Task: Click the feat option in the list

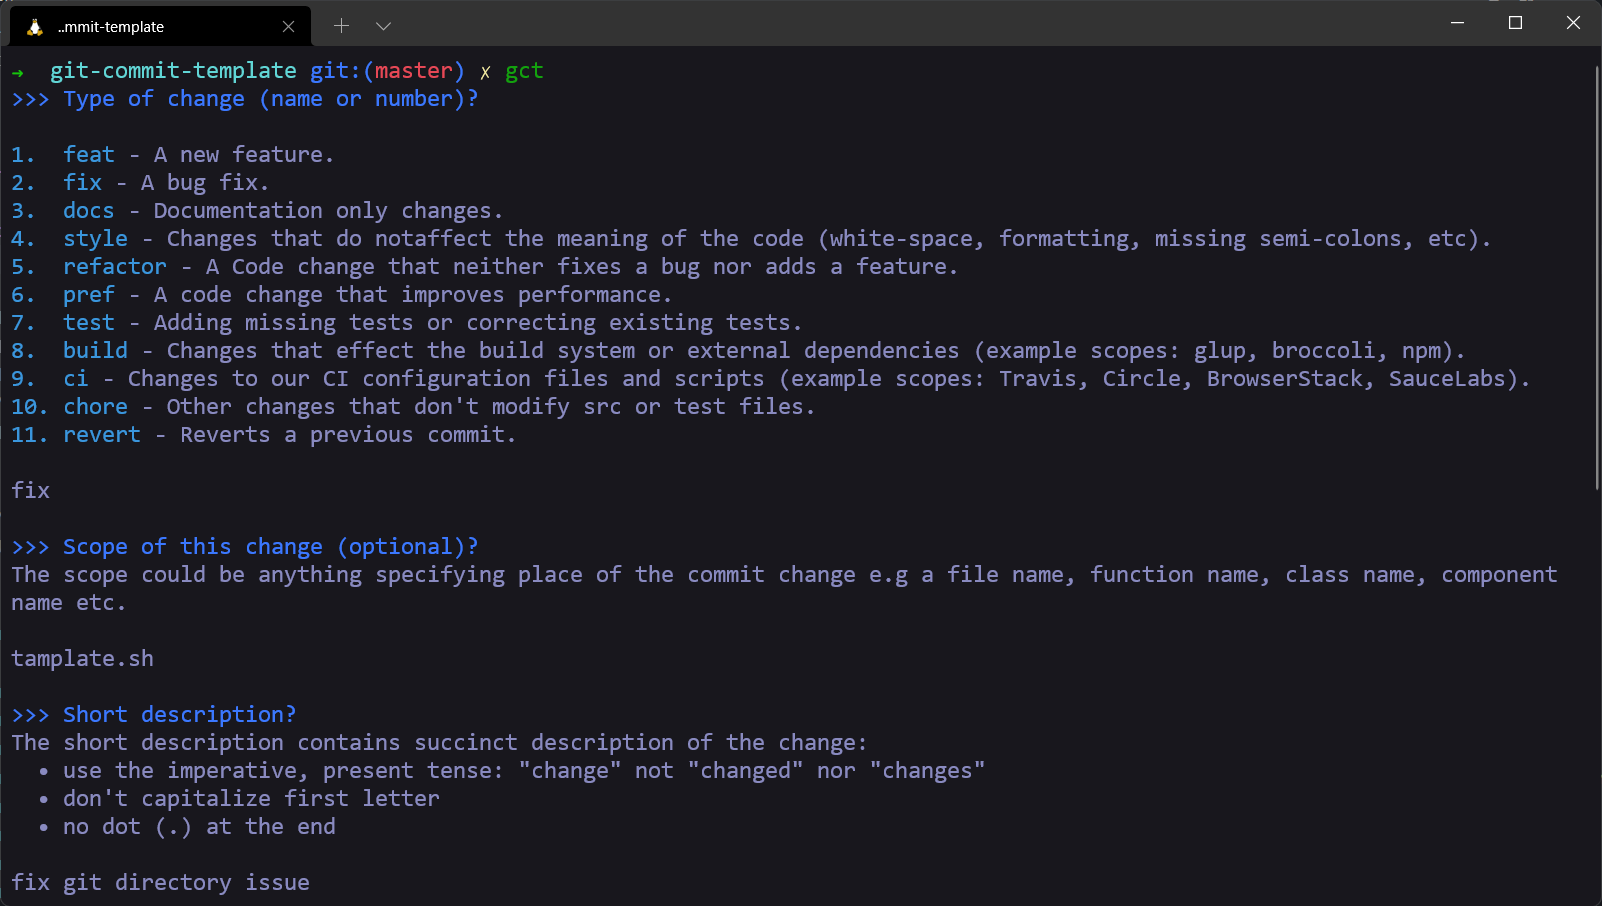Action: (89, 155)
